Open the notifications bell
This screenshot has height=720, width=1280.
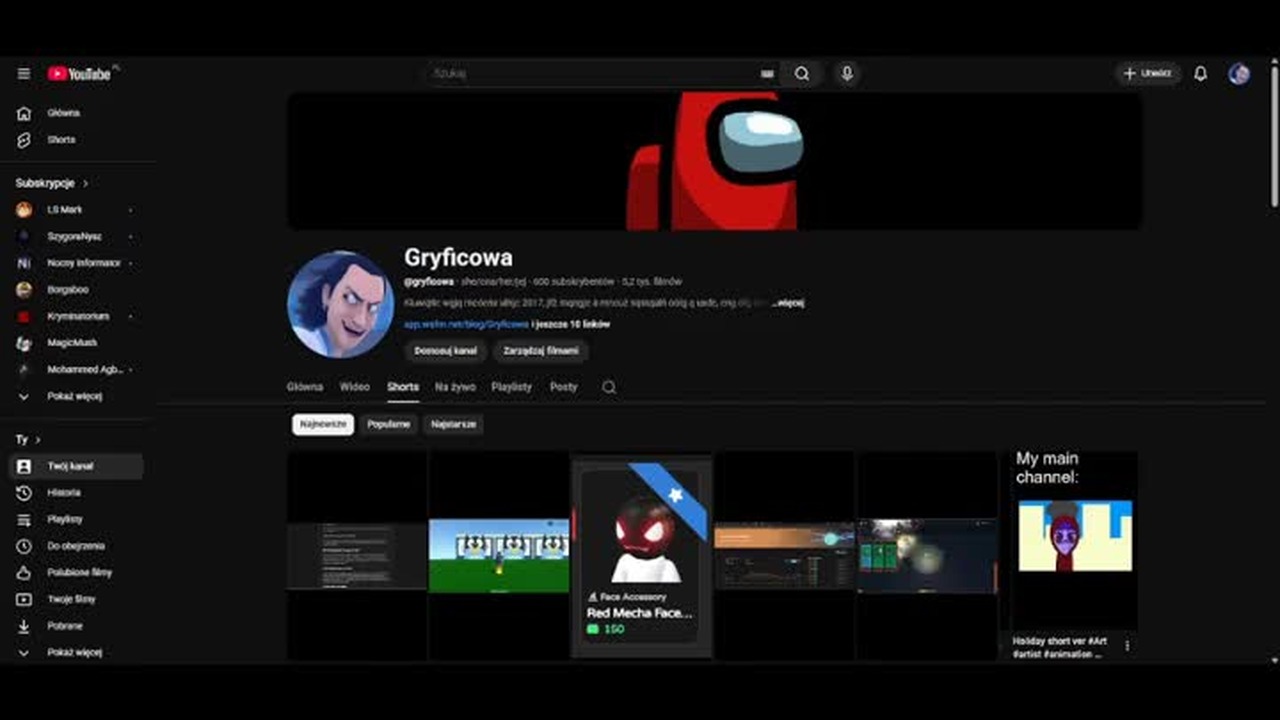[1200, 73]
